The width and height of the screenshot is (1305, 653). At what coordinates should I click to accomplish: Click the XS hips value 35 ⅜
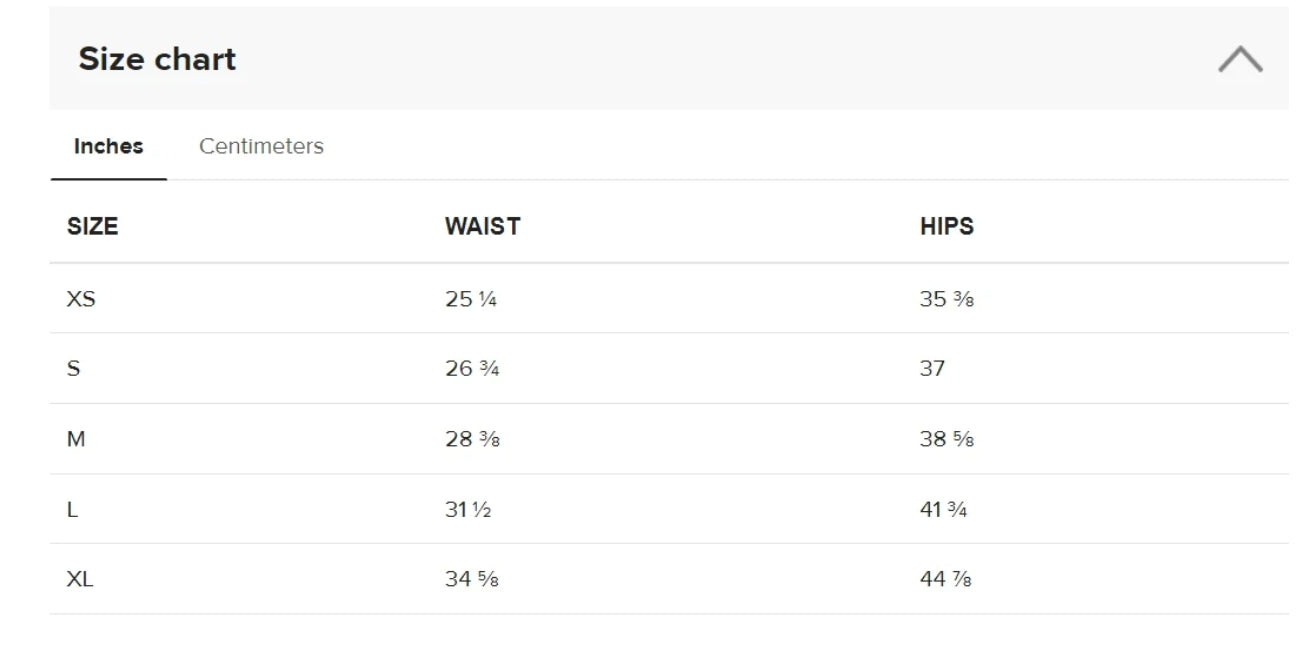tap(946, 299)
